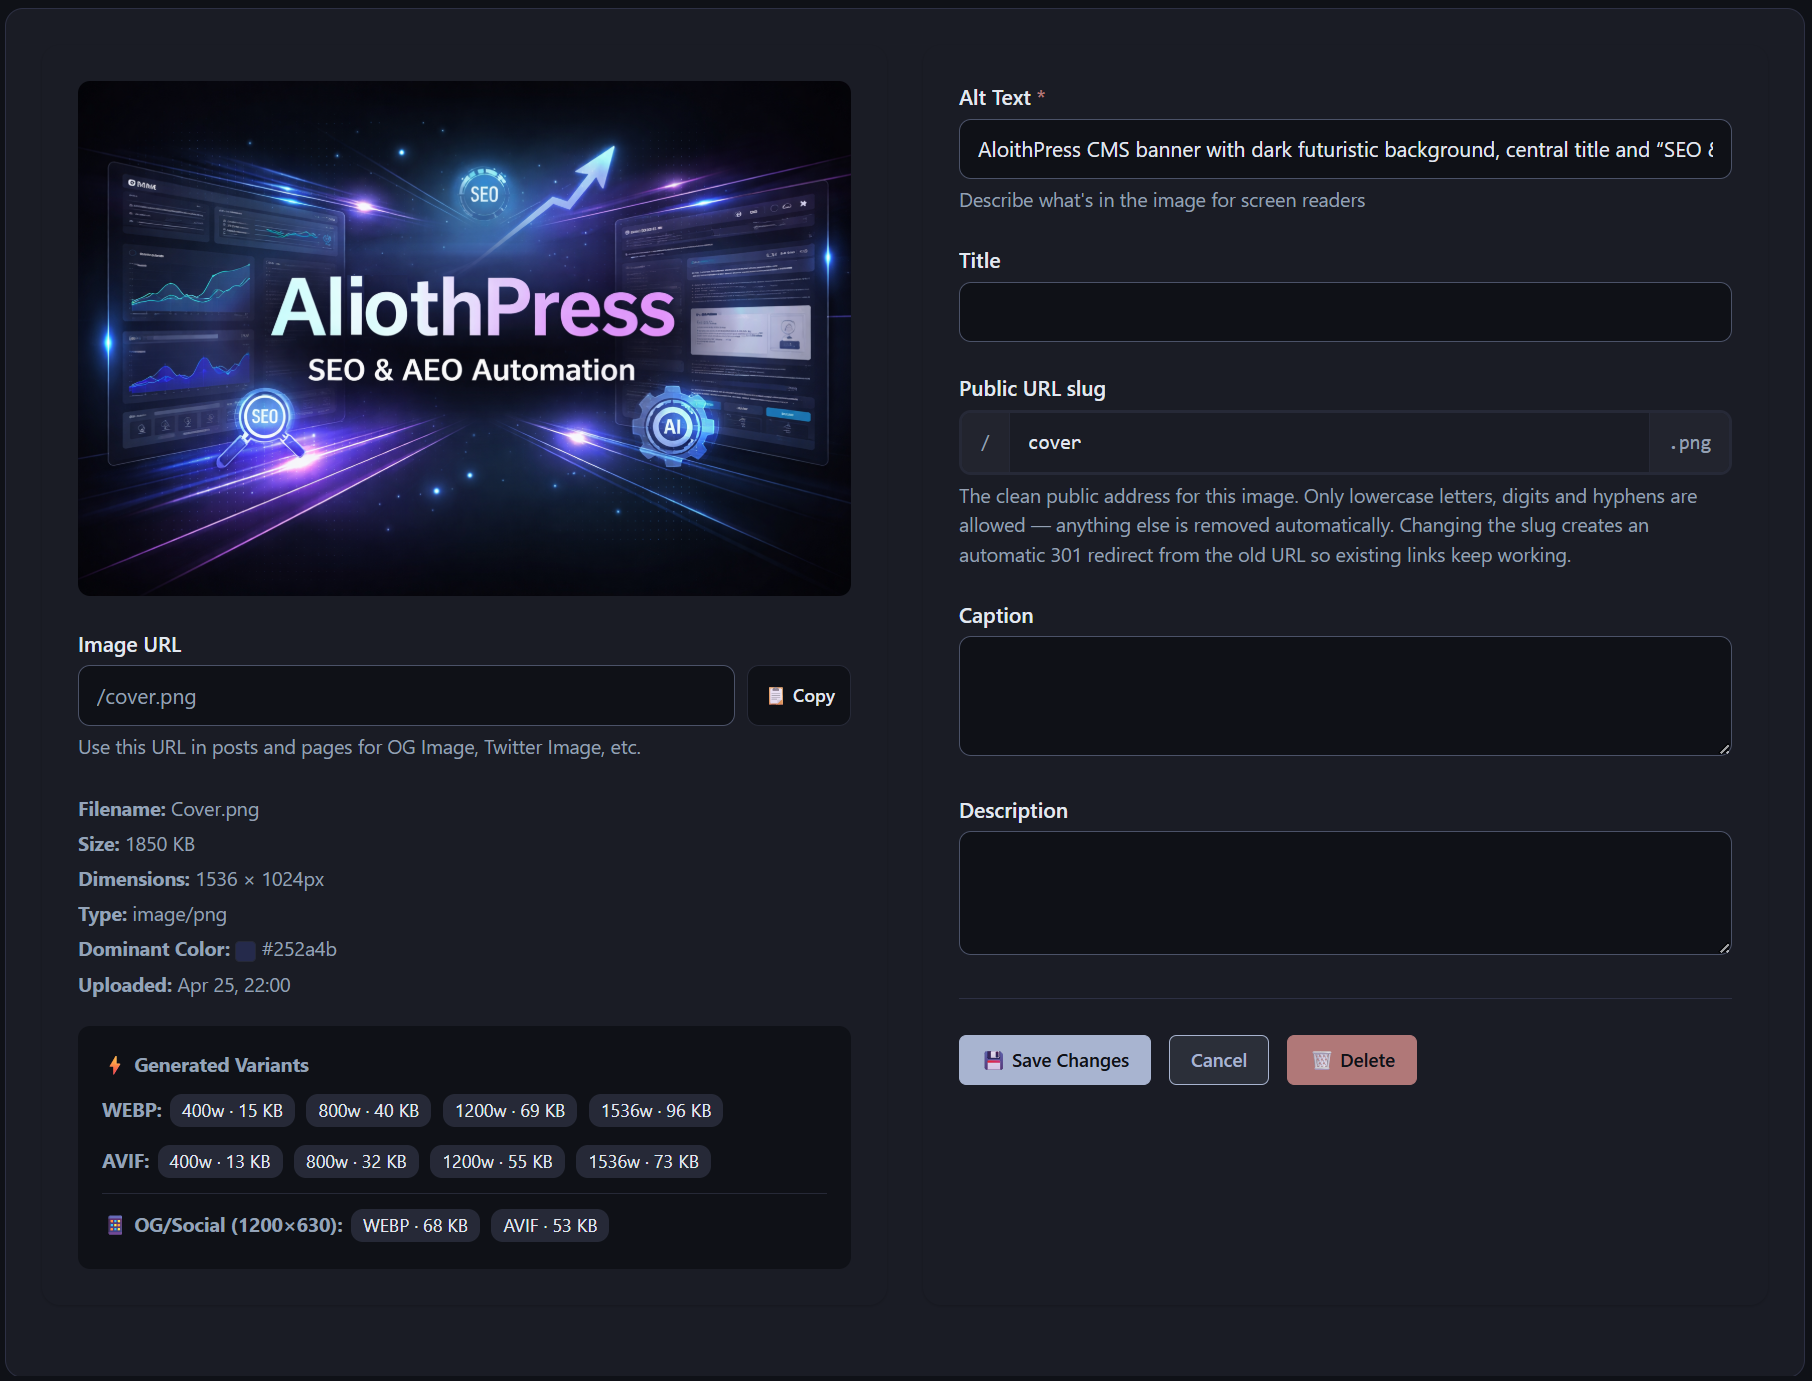The image size is (1812, 1381).
Task: Click the AVIF: row label
Action: pos(125,1161)
